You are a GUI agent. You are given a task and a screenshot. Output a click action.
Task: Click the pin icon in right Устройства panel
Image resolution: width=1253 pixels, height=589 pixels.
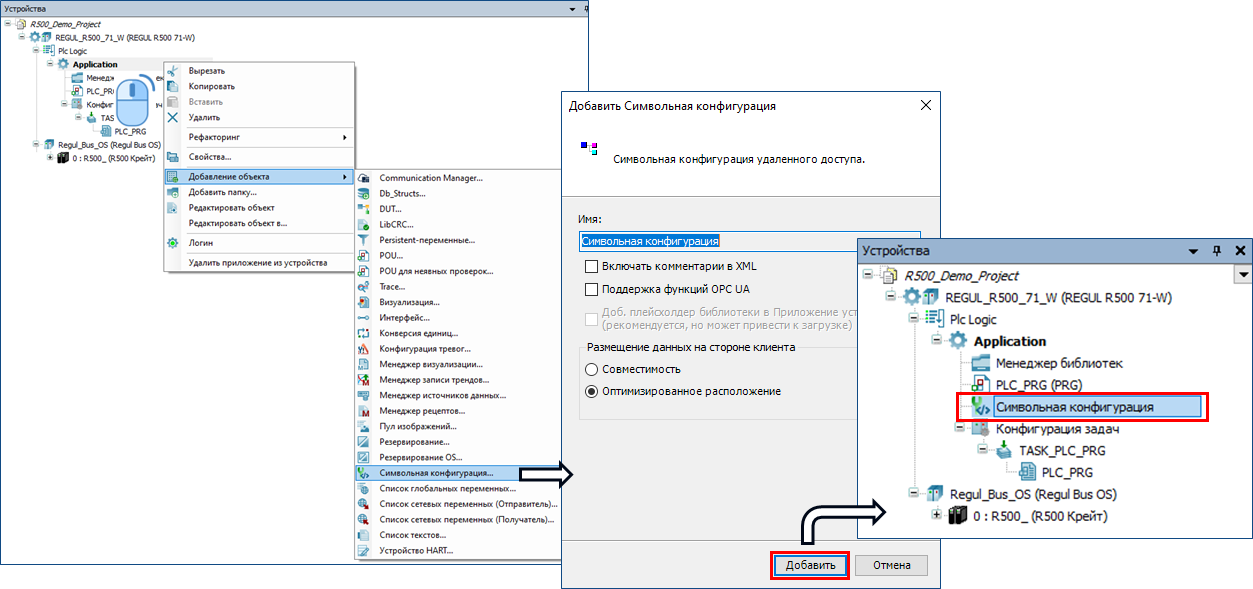(1217, 251)
